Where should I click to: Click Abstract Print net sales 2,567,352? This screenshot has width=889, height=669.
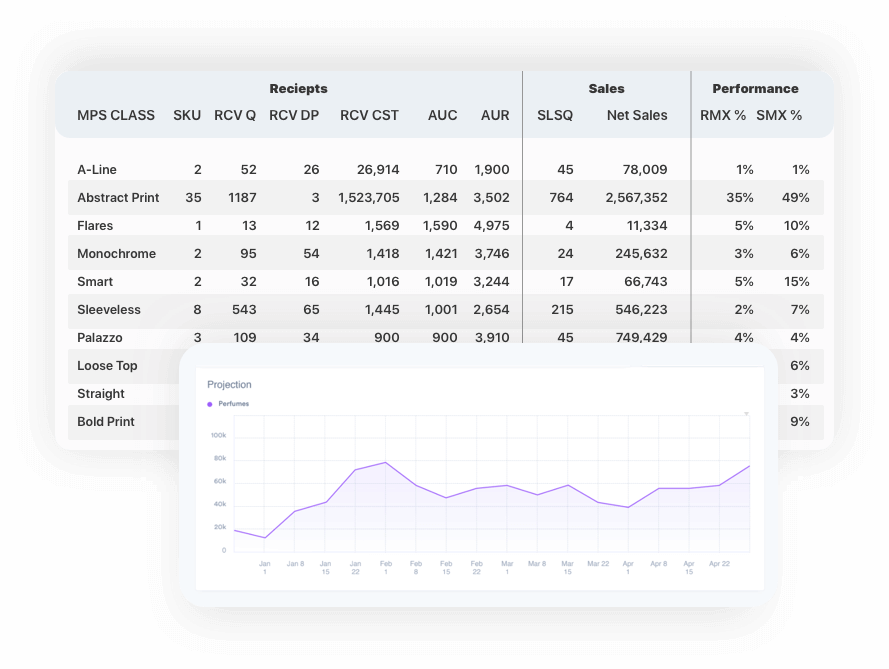(636, 197)
